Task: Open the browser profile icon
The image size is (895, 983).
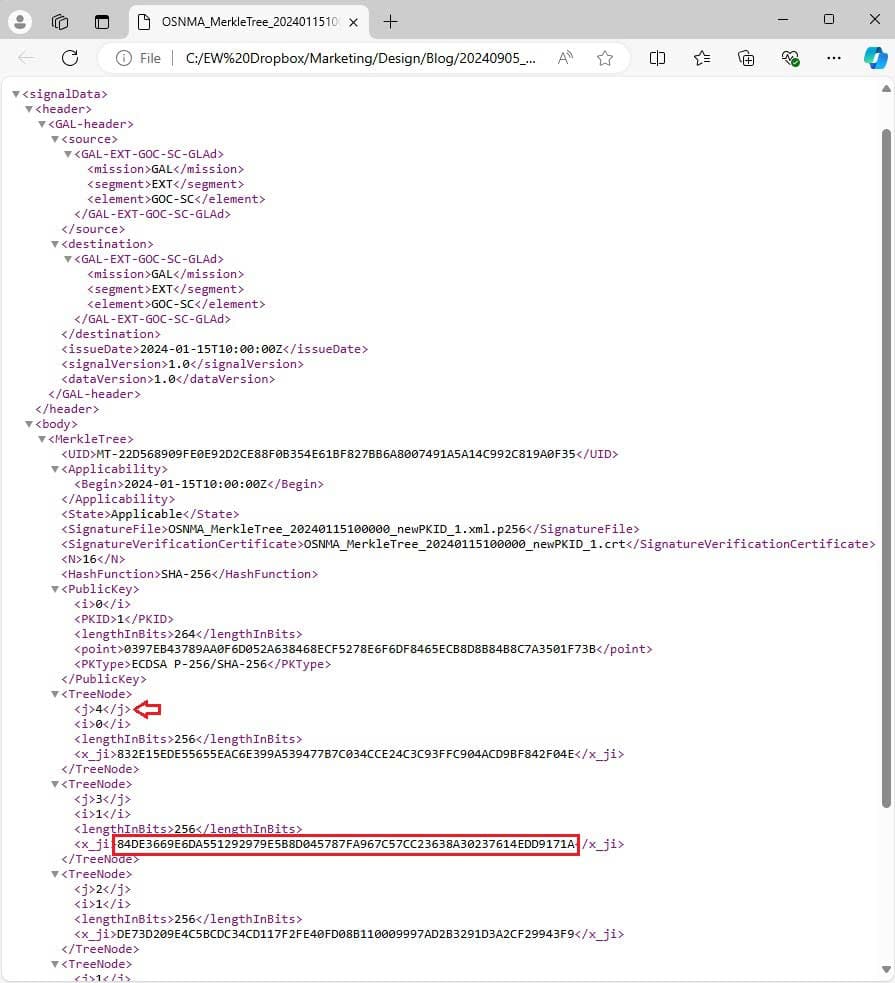Action: pyautogui.click(x=19, y=22)
